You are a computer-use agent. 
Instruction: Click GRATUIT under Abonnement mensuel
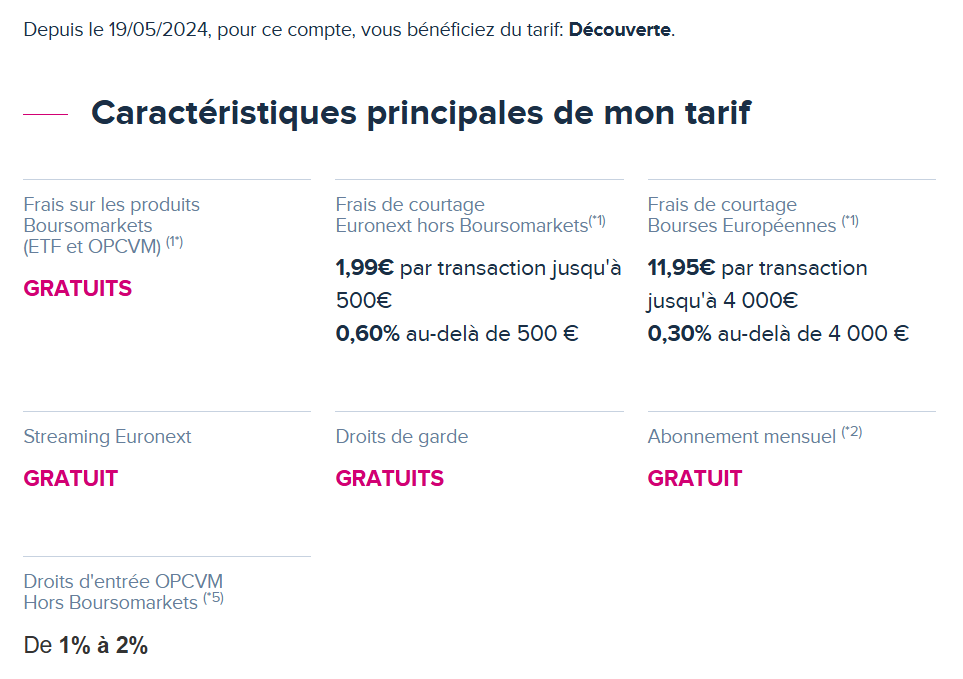click(x=695, y=479)
